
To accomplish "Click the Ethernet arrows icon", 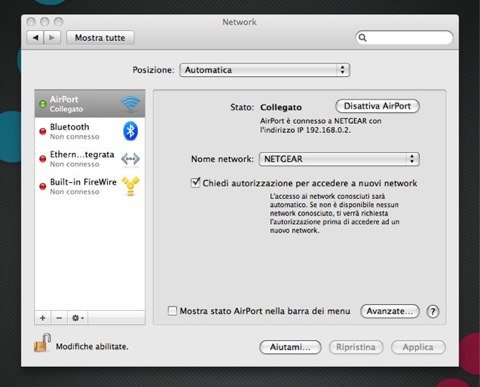I will [x=130, y=159].
